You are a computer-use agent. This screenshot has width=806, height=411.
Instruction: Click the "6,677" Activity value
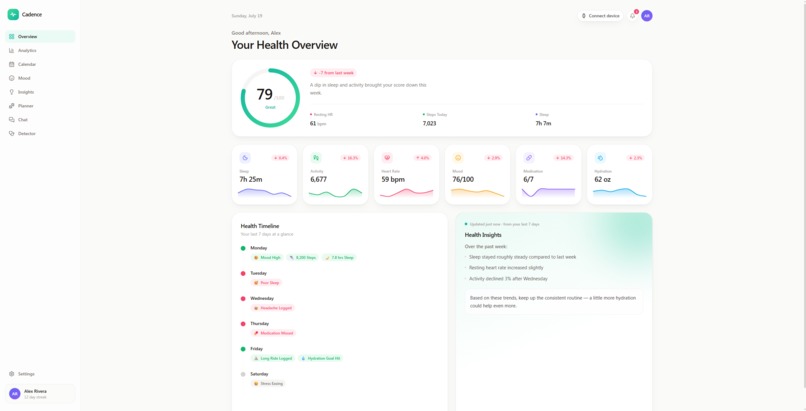pyautogui.click(x=319, y=179)
